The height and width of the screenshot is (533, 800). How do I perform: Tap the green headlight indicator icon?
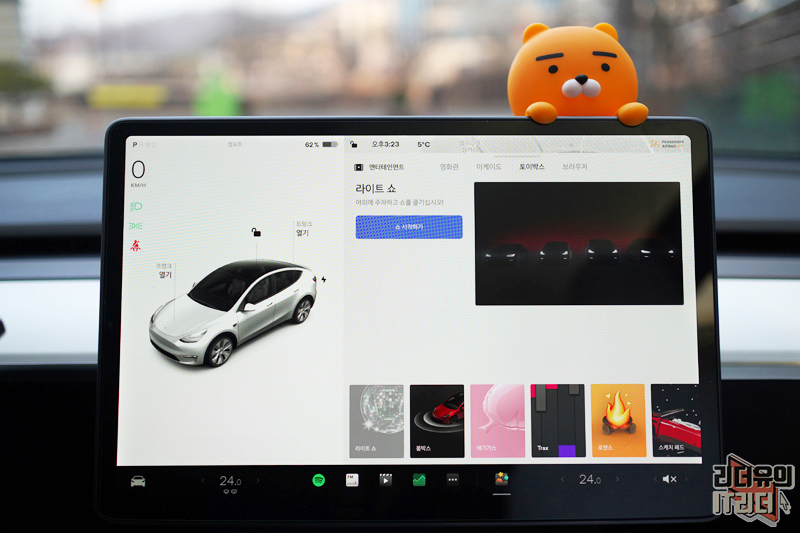[136, 207]
